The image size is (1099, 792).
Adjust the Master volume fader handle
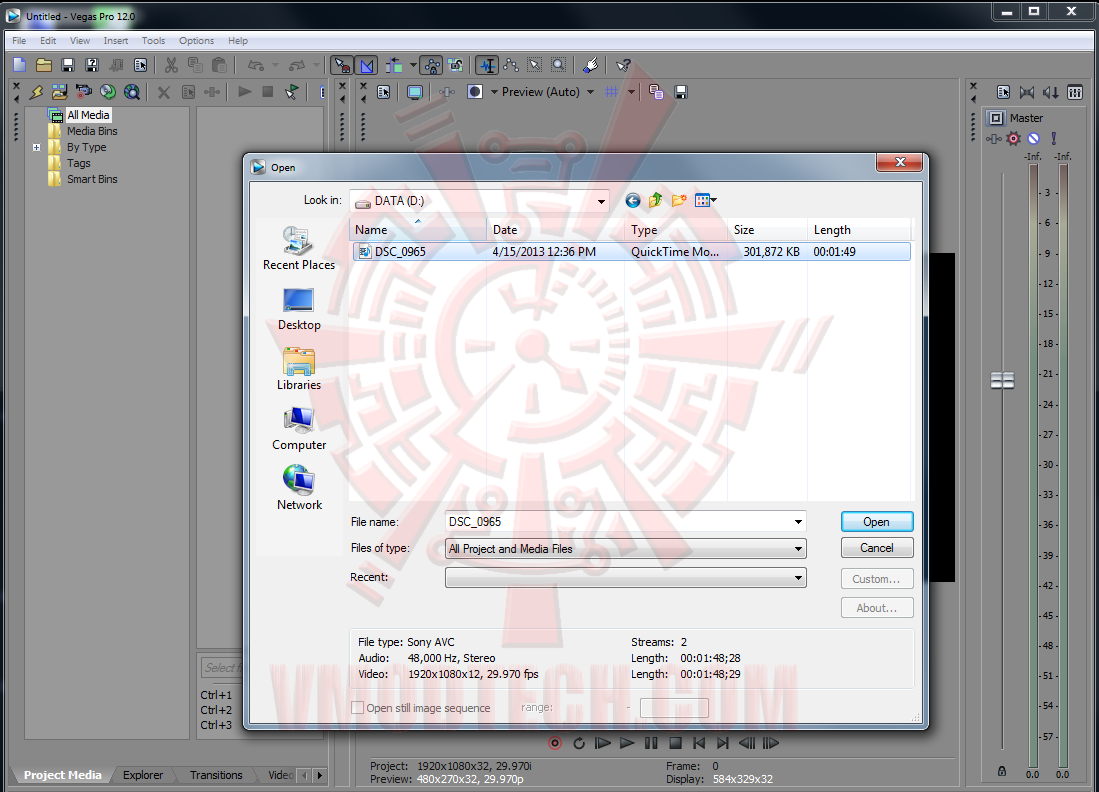click(x=1002, y=381)
